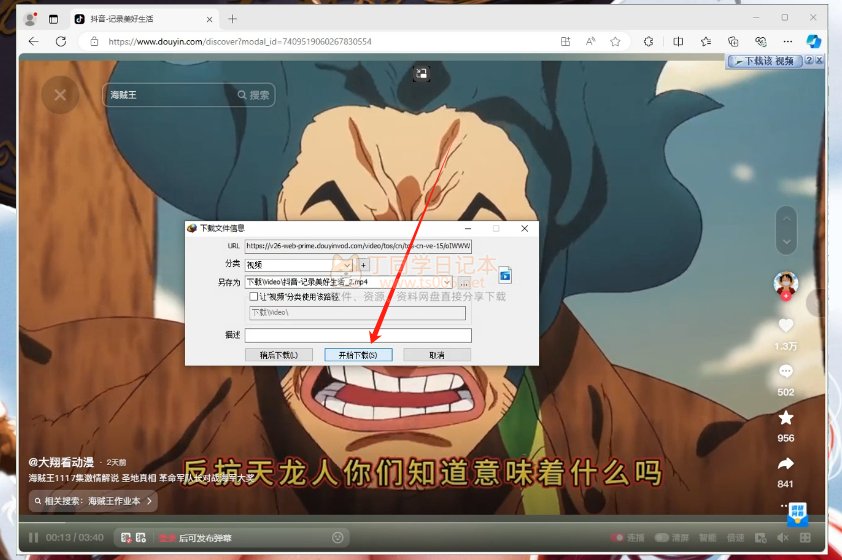Click the picture-in-picture icon in player bar
This screenshot has height=560, width=842.
coord(760,537)
